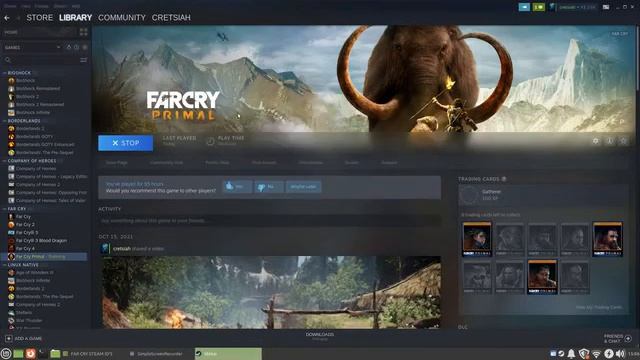Screen dimensions: 640x360
Task: Click the cretsiah avatar in the activity feed
Action: [105, 248]
